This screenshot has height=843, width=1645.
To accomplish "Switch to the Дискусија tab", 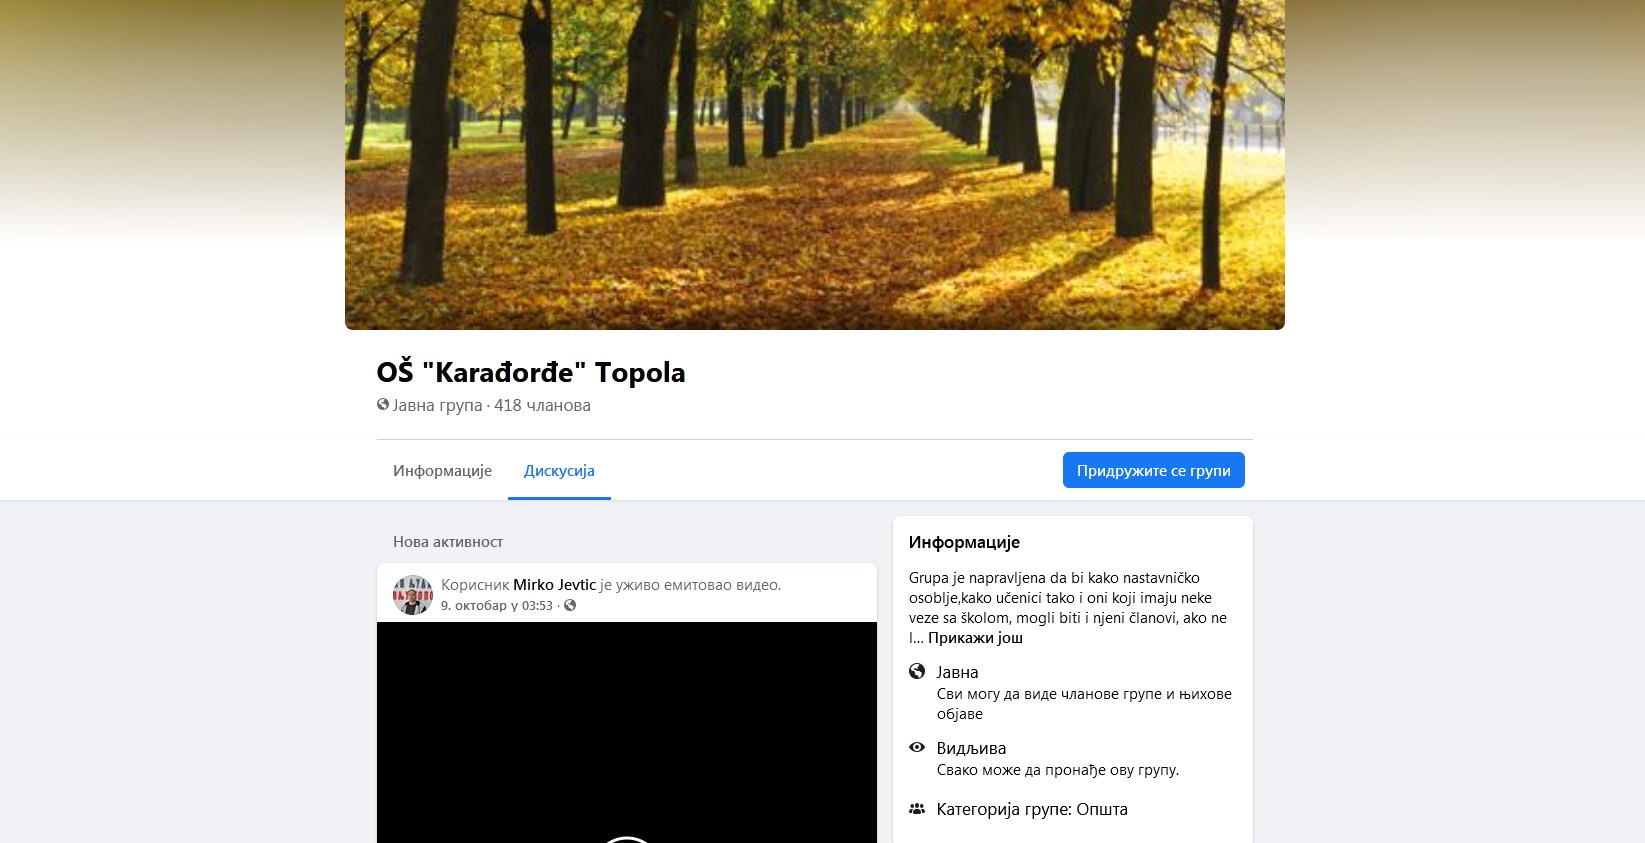I will (x=559, y=471).
